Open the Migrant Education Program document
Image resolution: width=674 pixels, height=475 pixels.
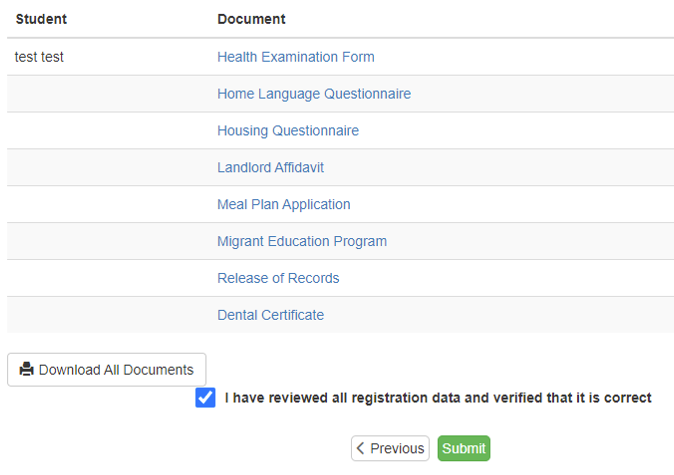(x=301, y=242)
